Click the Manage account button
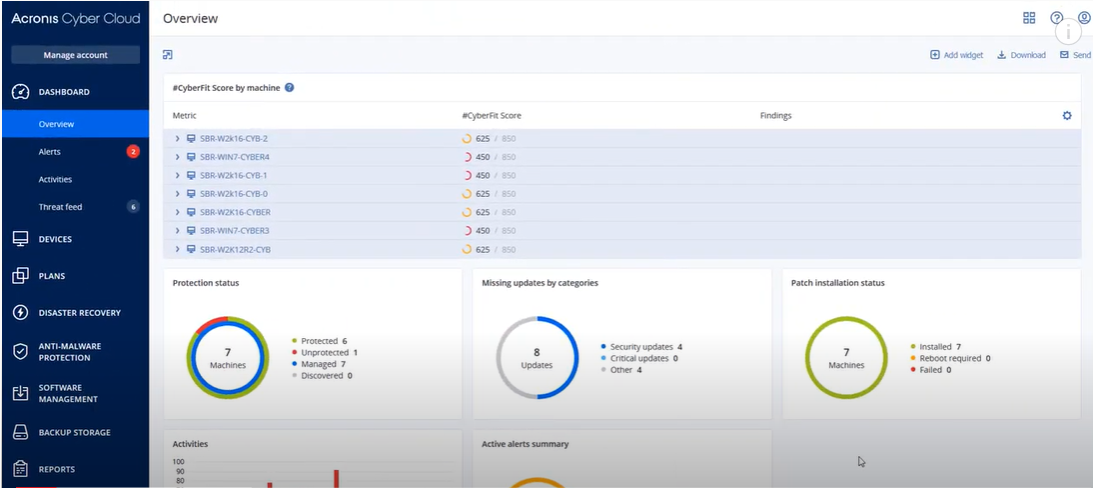The height and width of the screenshot is (488, 1093). [75, 55]
